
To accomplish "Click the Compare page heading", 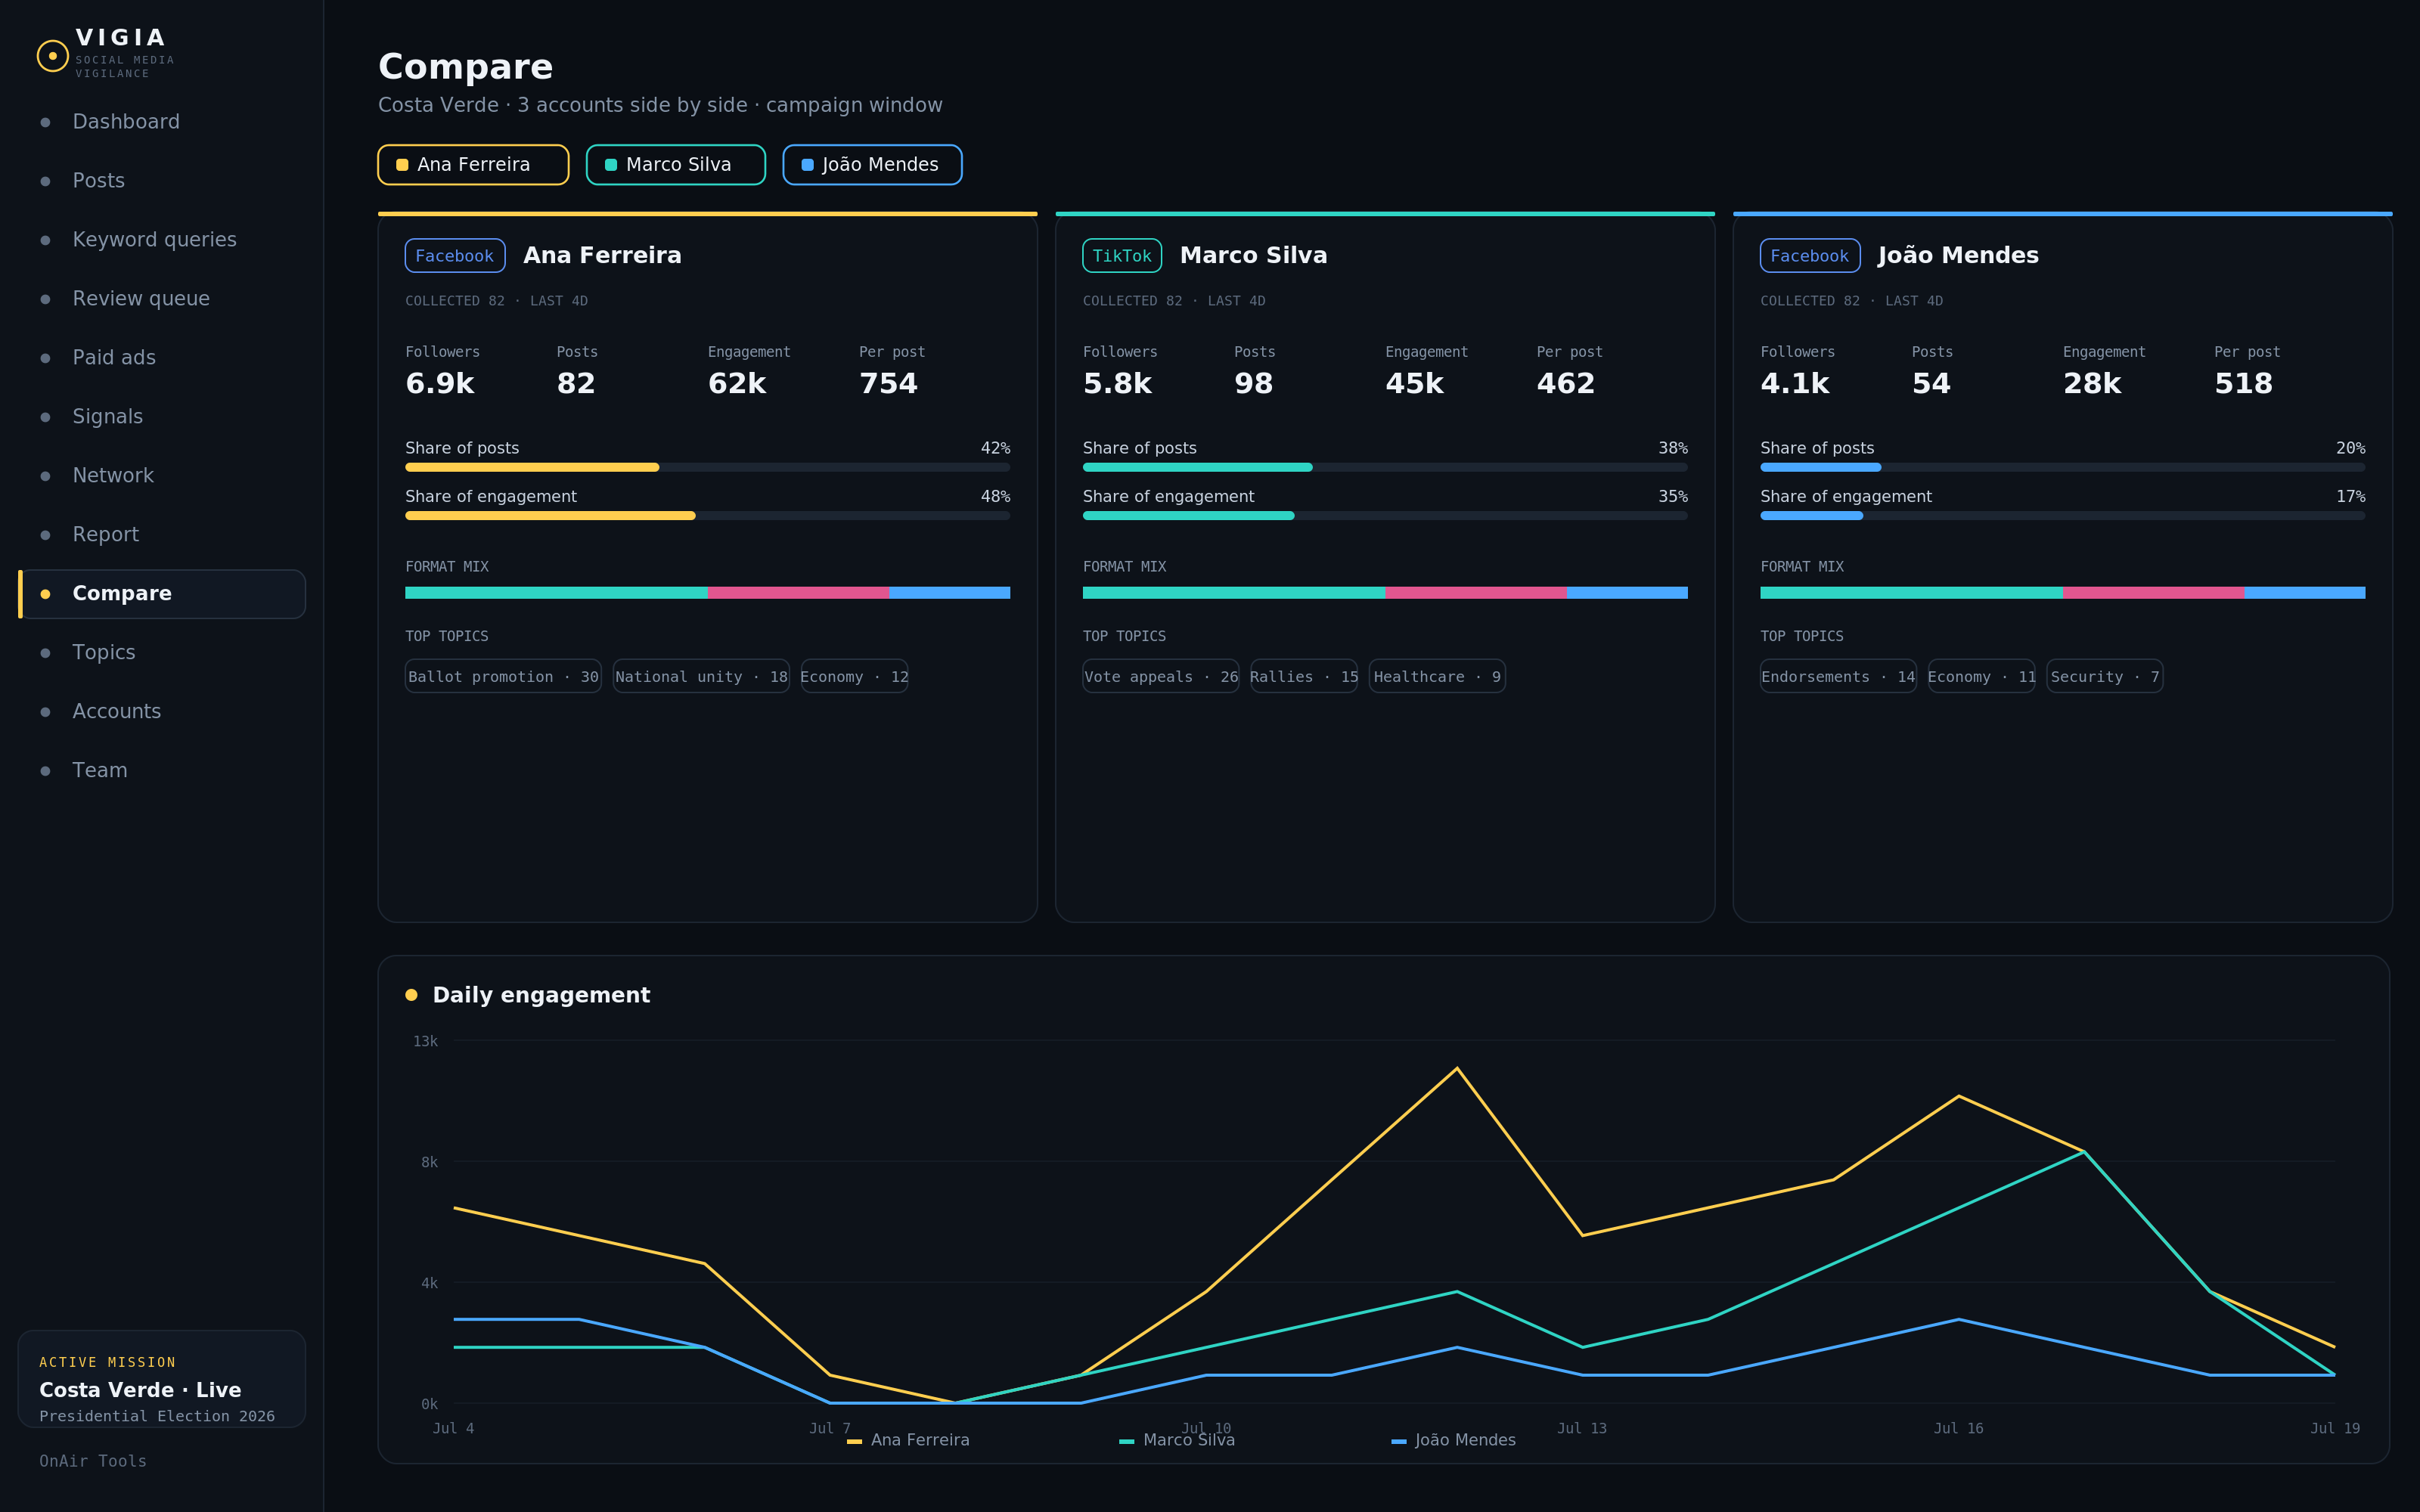I will (466, 67).
